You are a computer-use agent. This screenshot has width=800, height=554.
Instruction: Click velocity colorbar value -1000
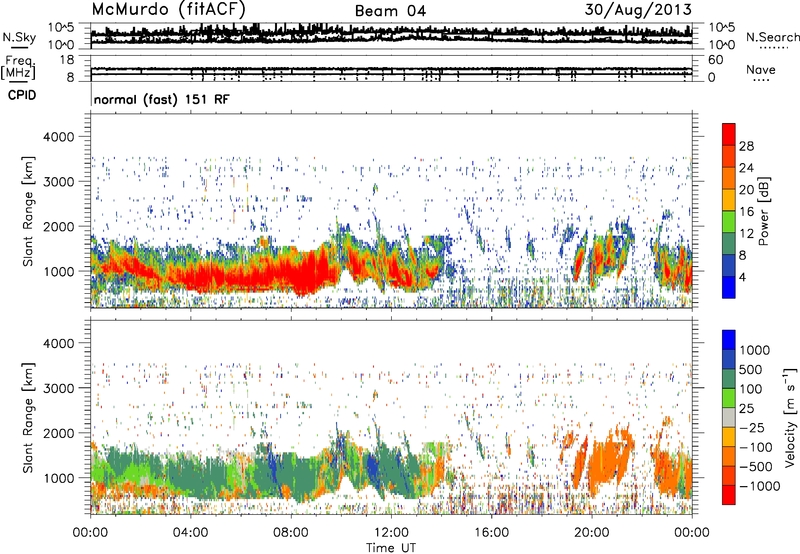759,486
